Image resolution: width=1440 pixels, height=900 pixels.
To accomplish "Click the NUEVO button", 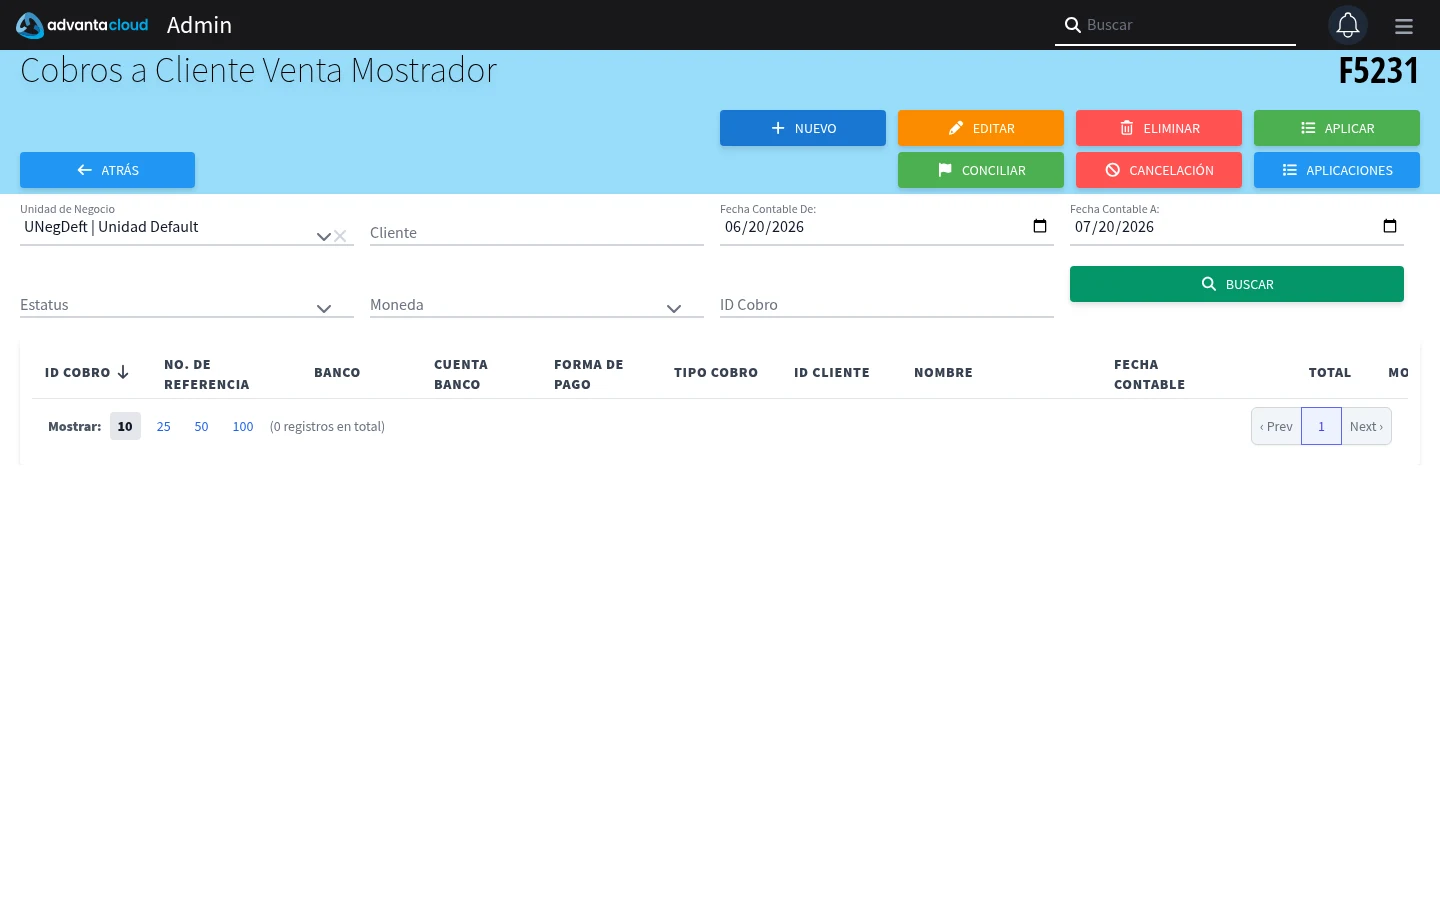I will 803,128.
